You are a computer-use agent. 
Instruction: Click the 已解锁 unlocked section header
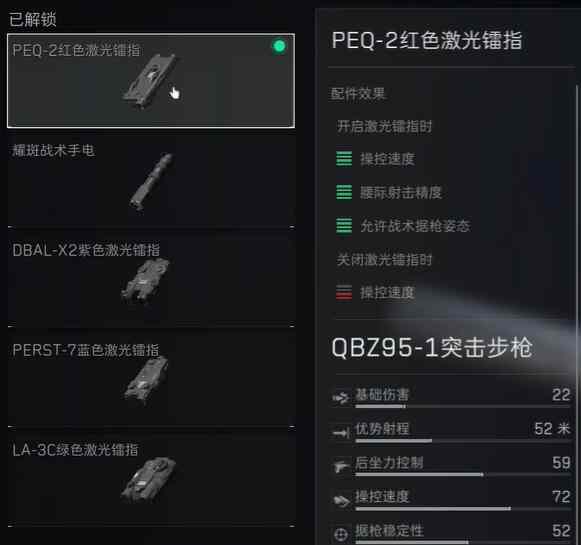click(33, 19)
